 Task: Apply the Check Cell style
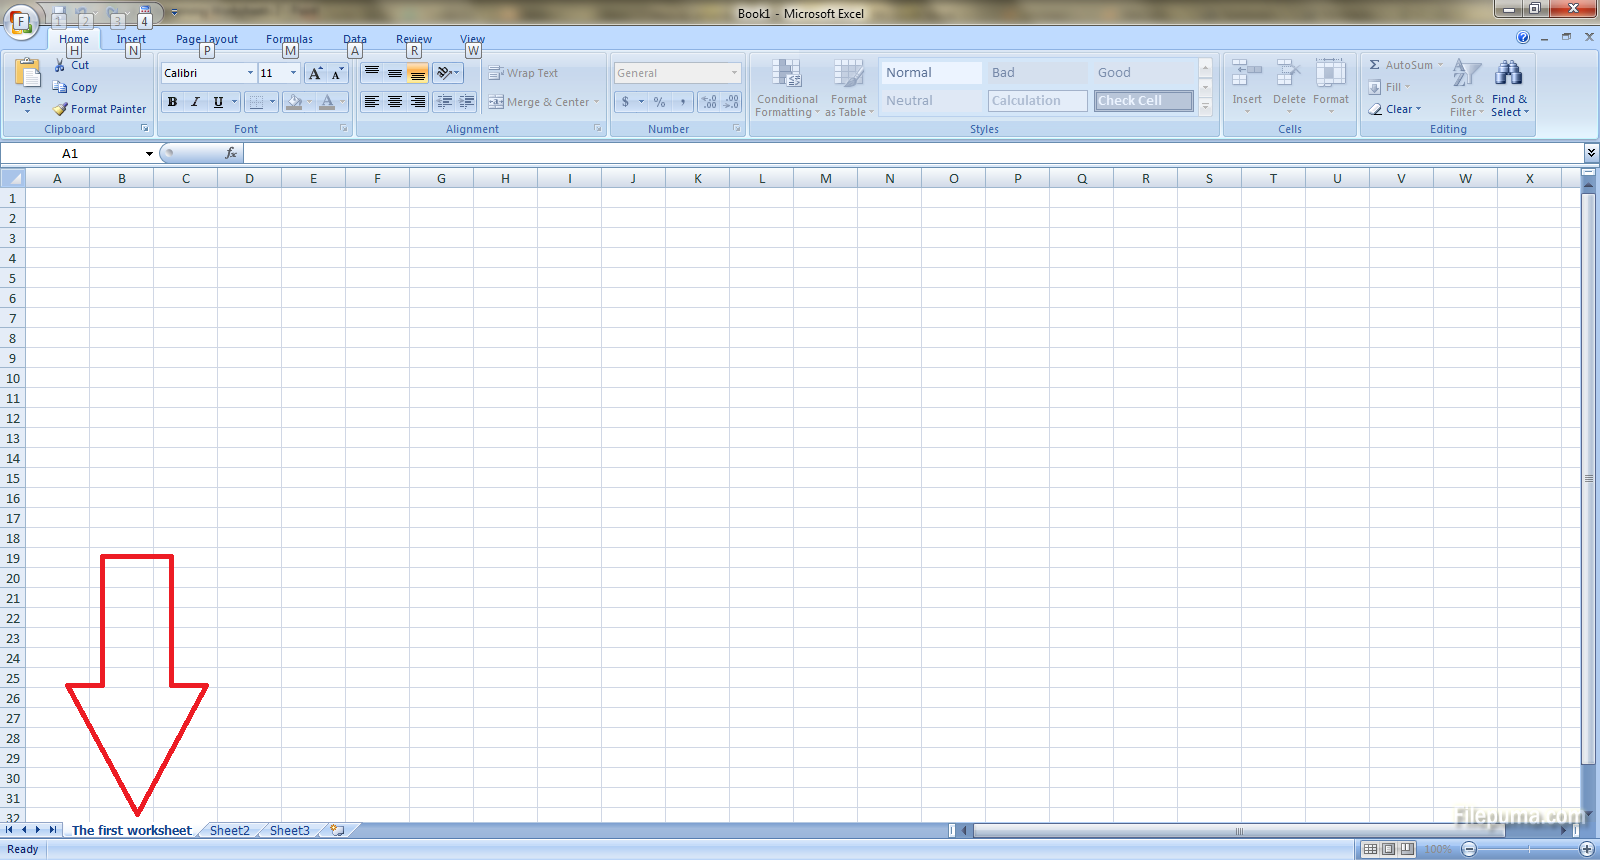pyautogui.click(x=1143, y=101)
